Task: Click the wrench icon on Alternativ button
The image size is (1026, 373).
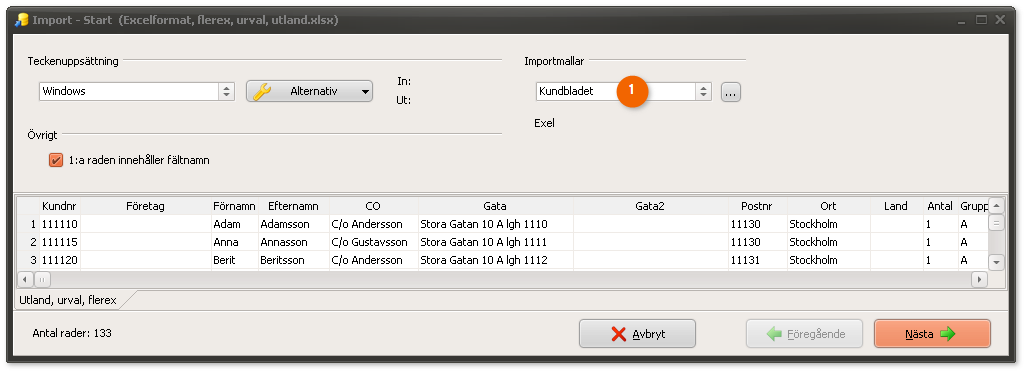Action: point(262,92)
